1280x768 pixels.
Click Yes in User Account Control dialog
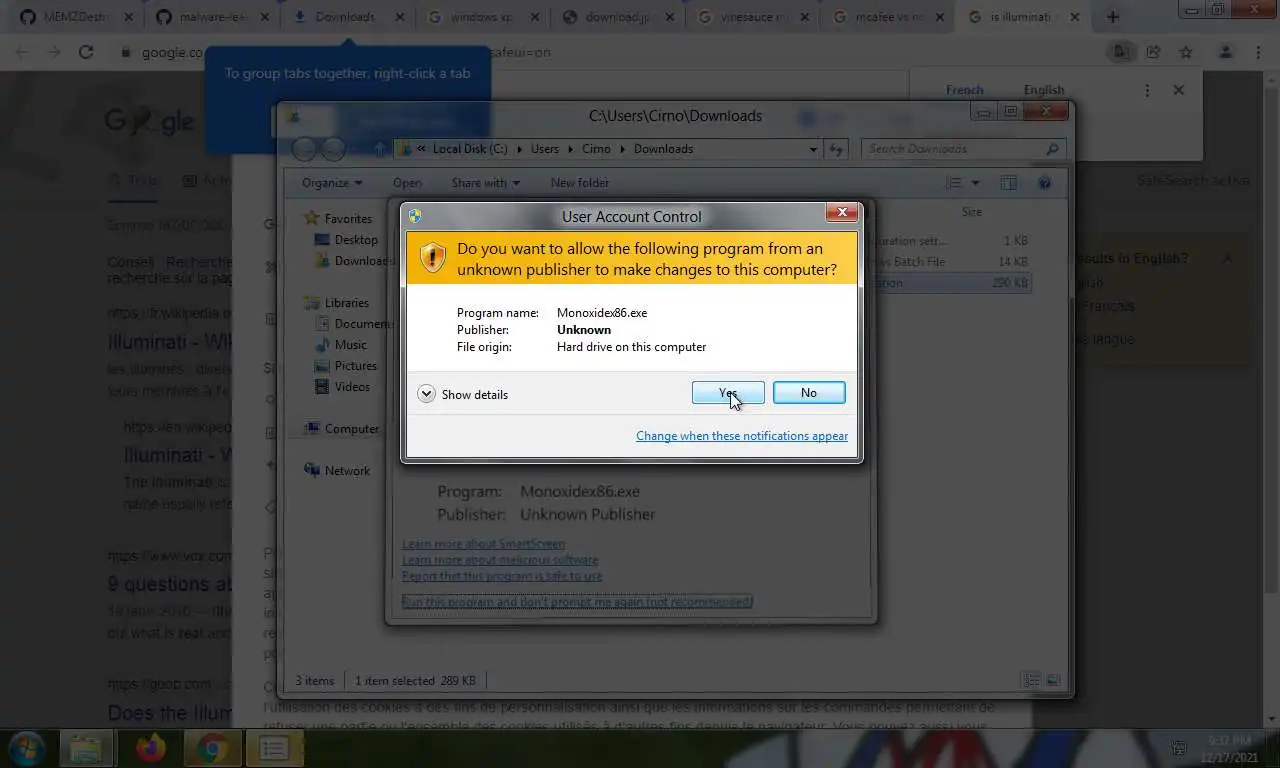tap(728, 393)
